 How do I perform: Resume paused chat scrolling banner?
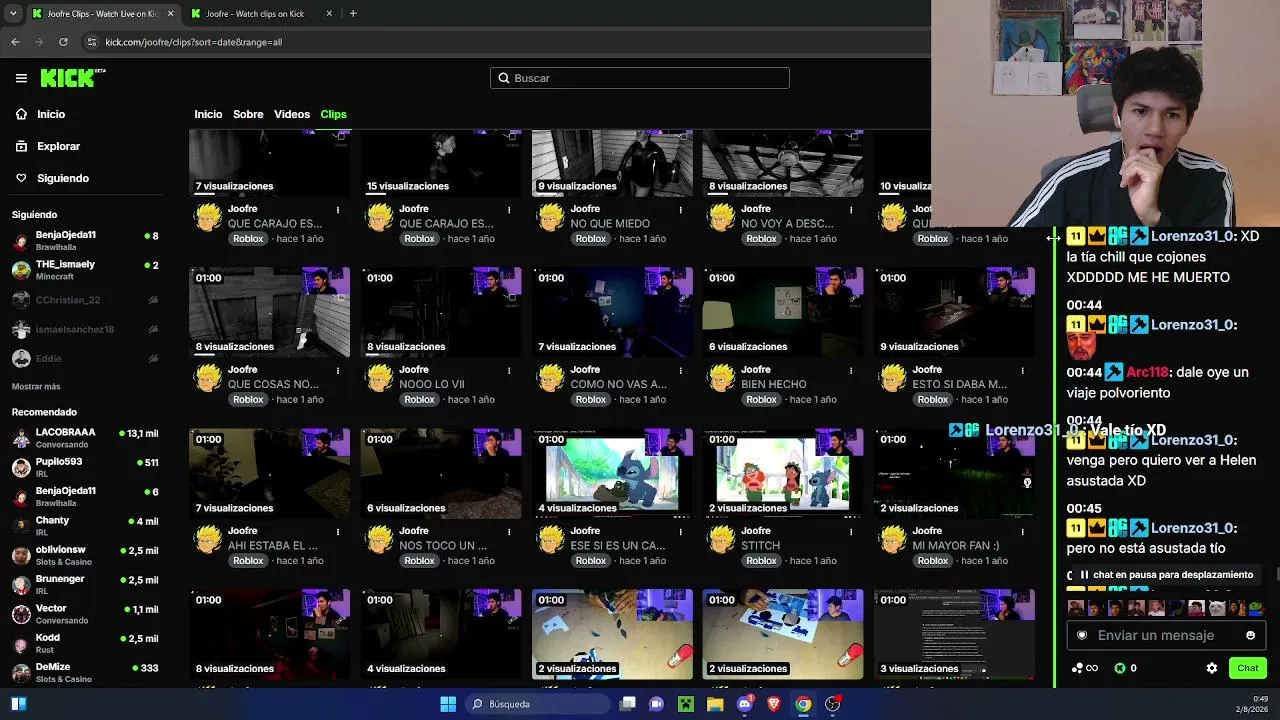[x=1165, y=575]
